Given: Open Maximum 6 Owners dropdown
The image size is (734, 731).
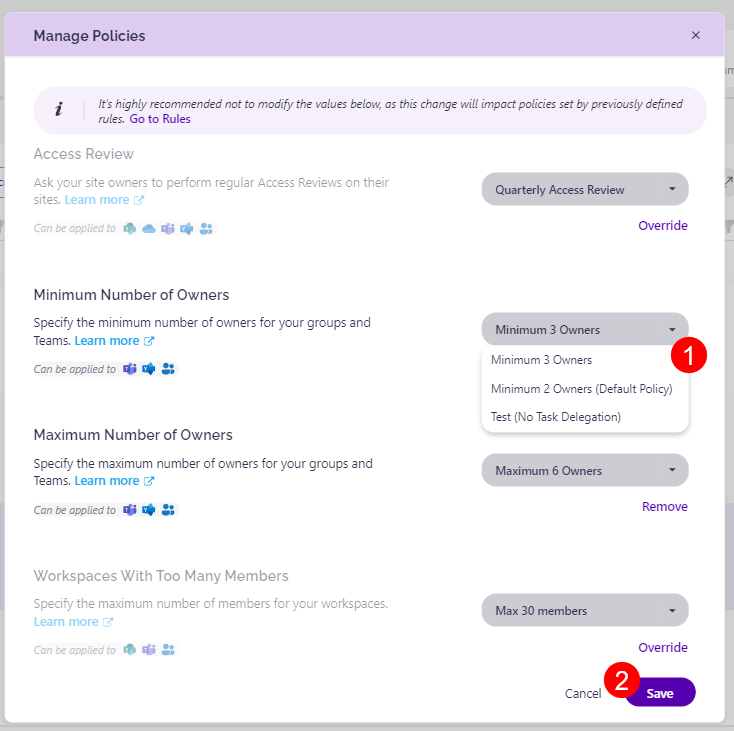Looking at the screenshot, I should tap(585, 470).
